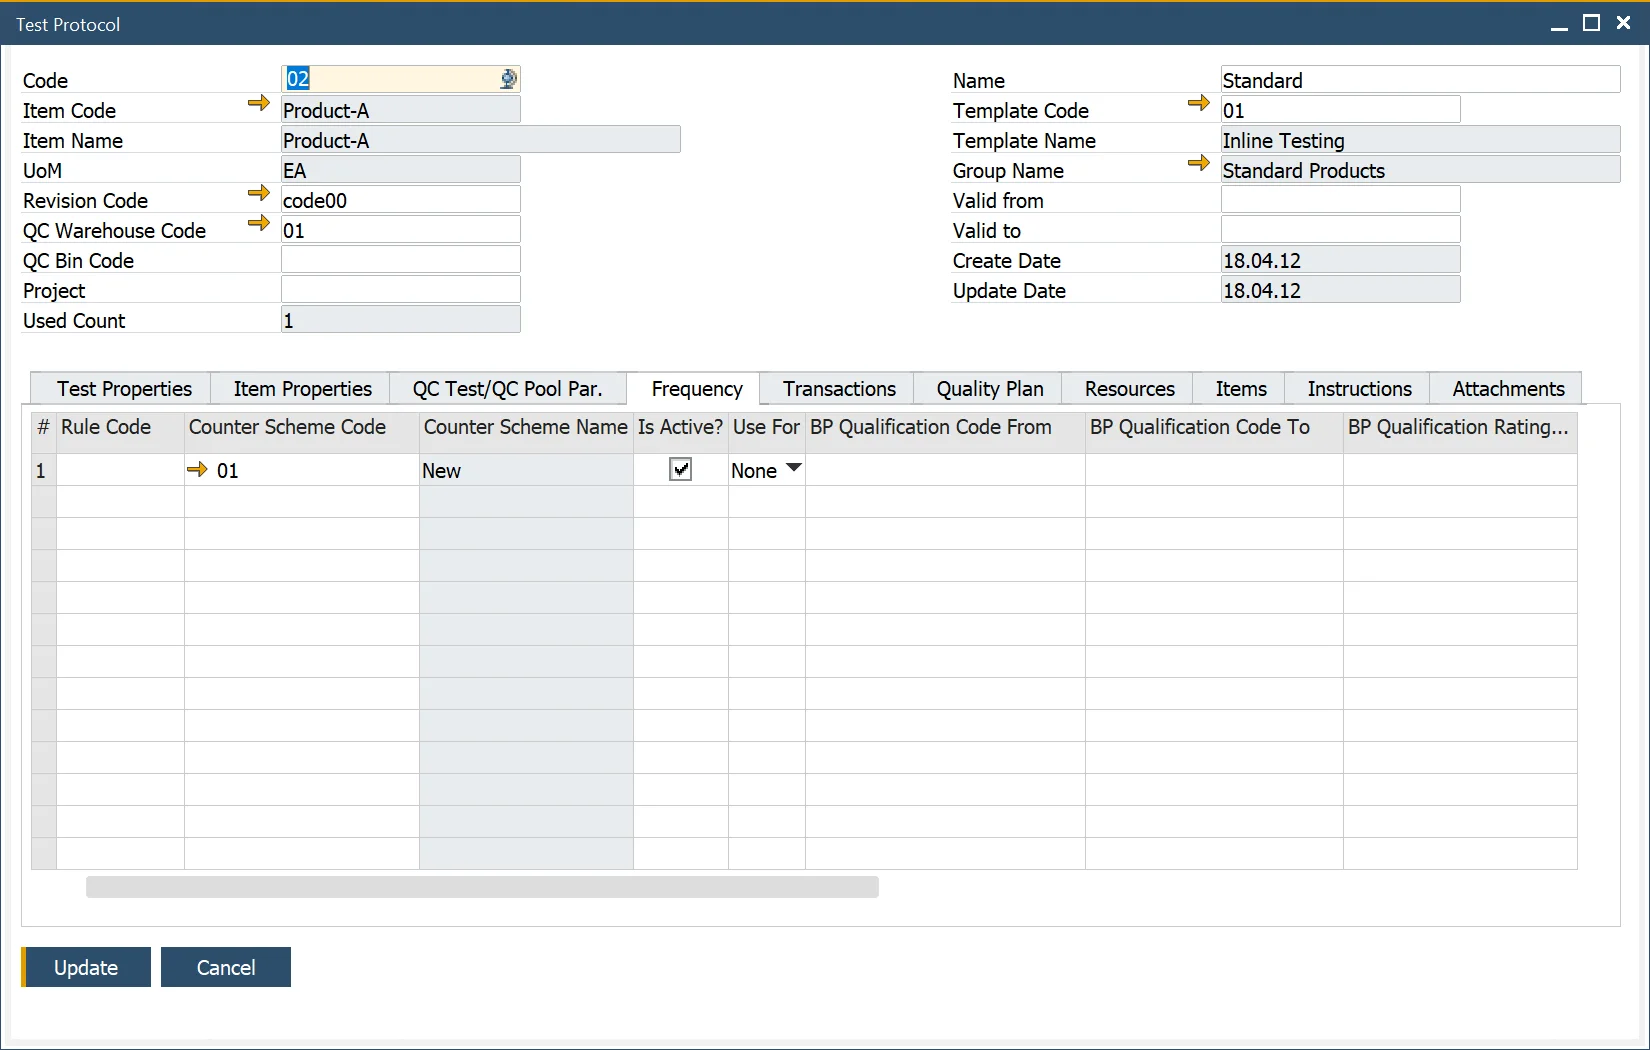Click the Valid from date field
This screenshot has width=1650, height=1050.
(x=1340, y=200)
